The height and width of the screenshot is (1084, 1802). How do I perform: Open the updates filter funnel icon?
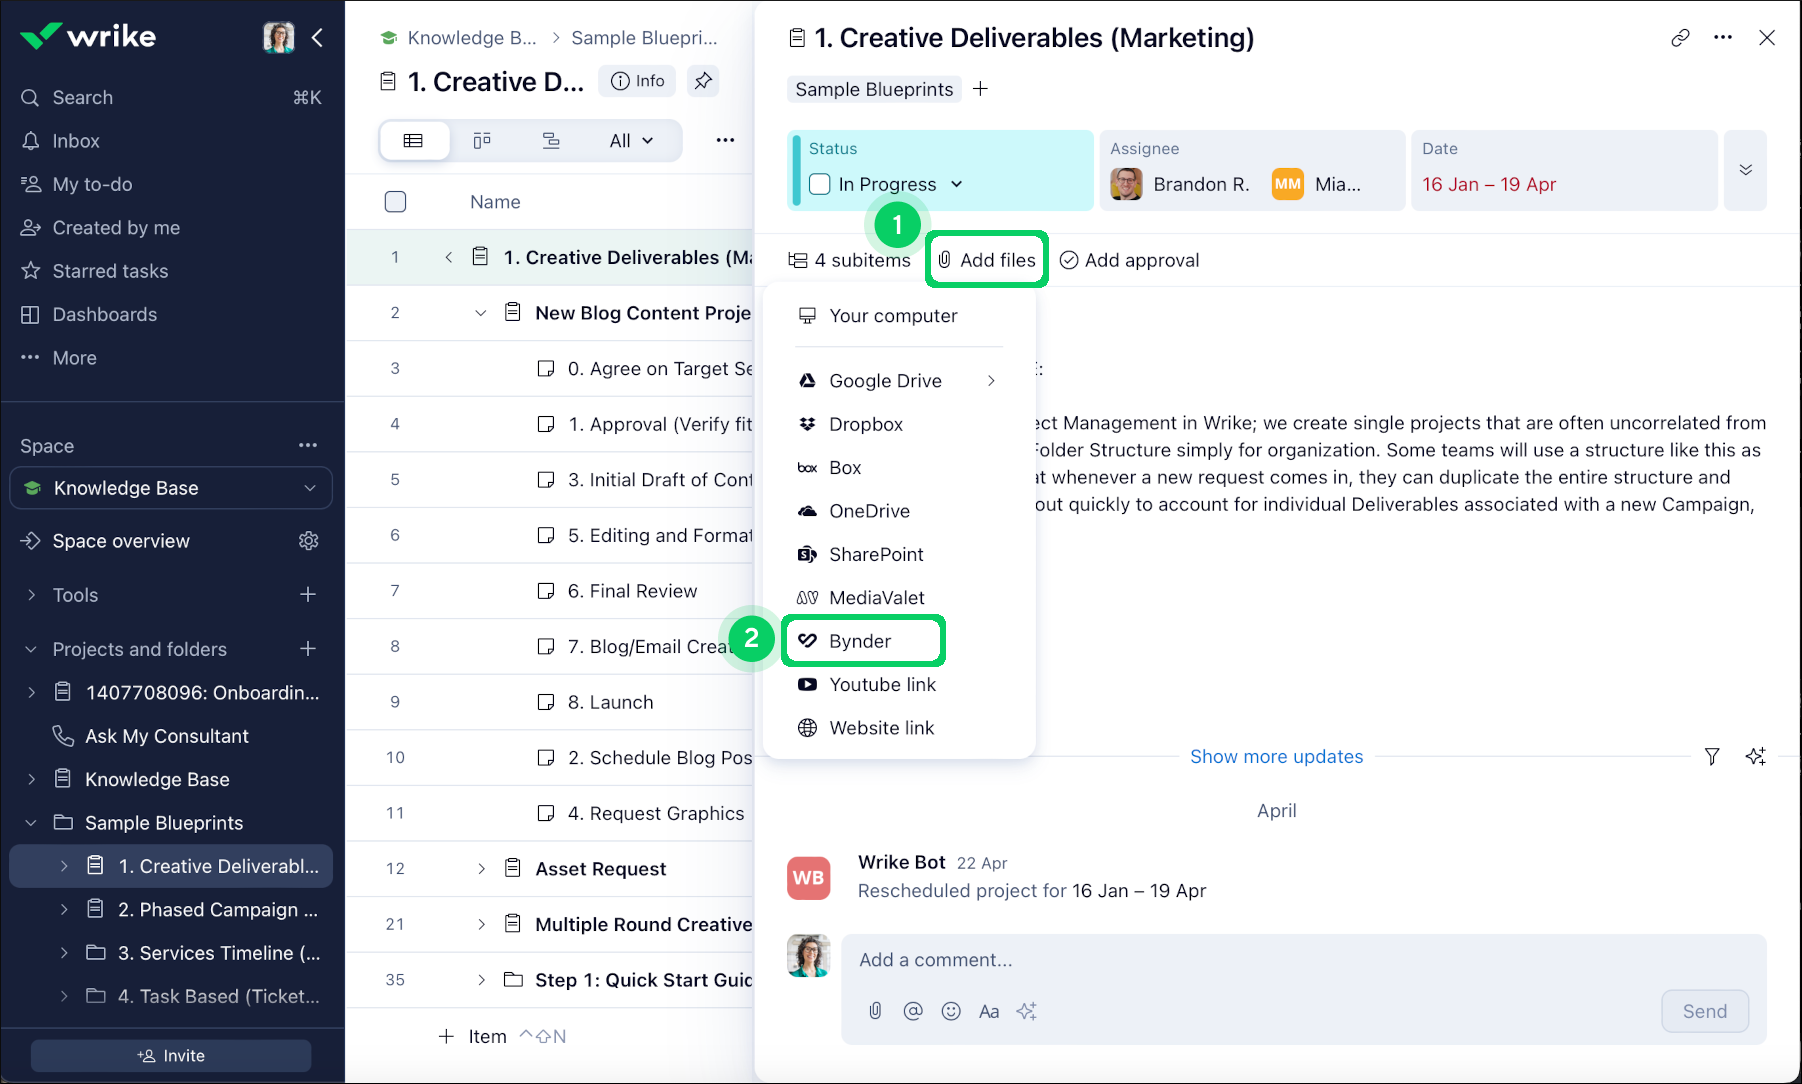coord(1712,757)
